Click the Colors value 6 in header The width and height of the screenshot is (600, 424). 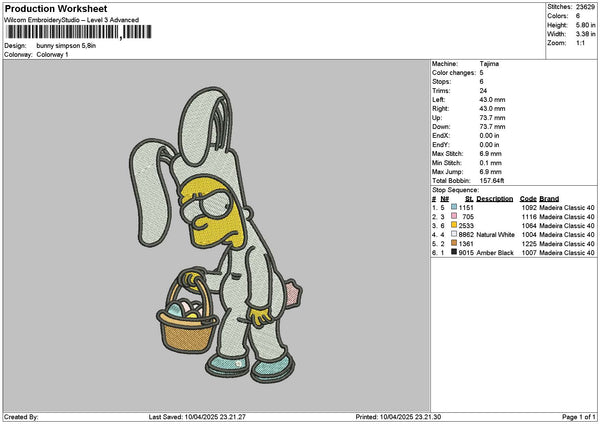(578, 16)
